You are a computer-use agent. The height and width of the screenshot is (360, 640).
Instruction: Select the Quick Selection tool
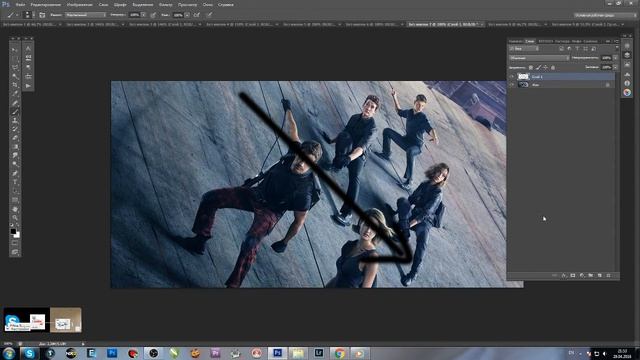click(15, 76)
